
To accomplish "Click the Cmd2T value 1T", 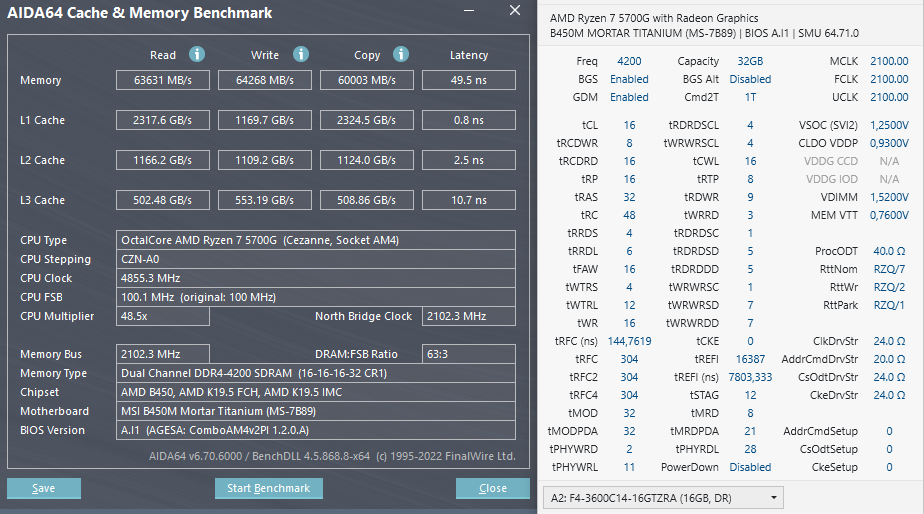I will [x=750, y=97].
